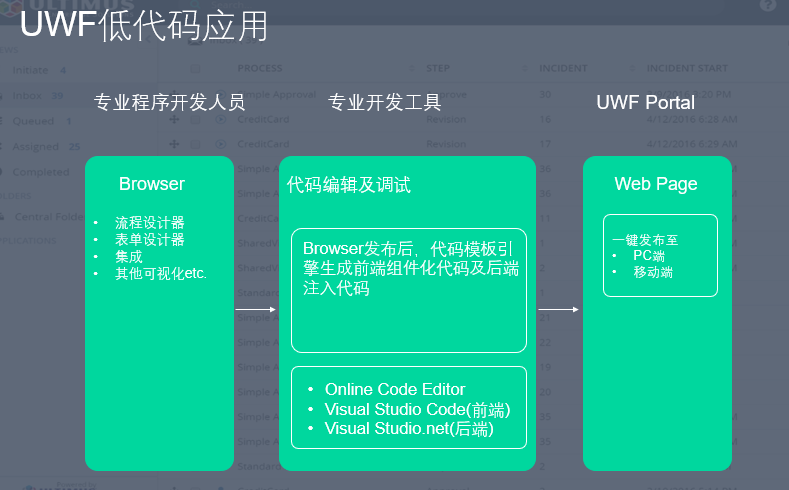The image size is (789, 490).
Task: Tick the checkbox on CreditCard incident 16 row
Action: click(195, 120)
